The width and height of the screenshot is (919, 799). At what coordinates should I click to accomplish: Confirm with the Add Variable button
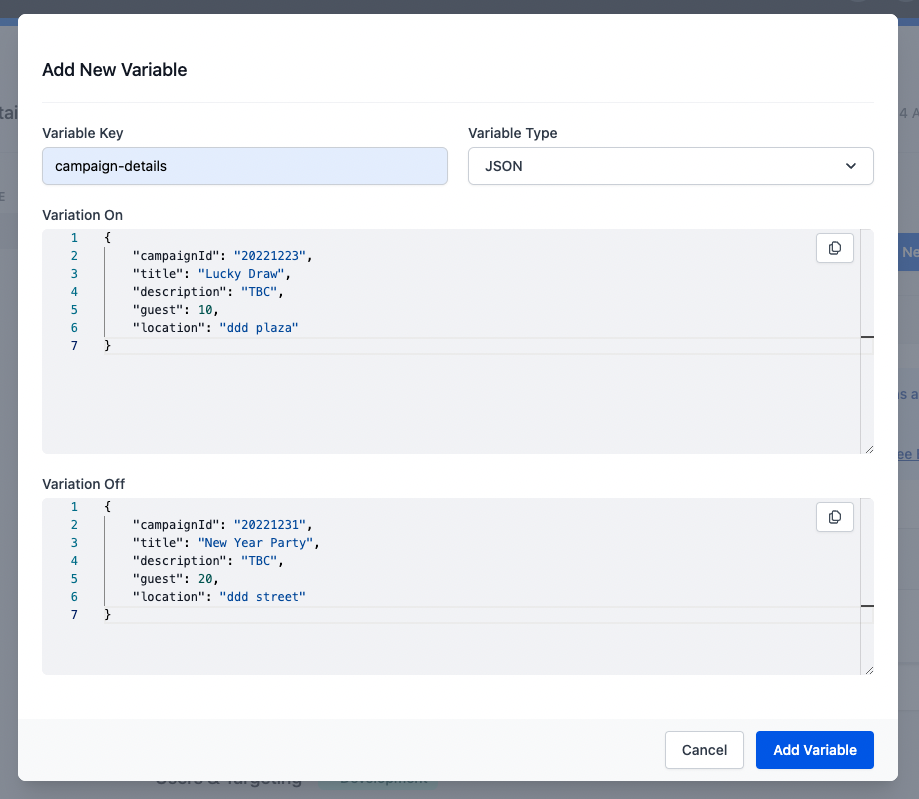click(x=814, y=750)
